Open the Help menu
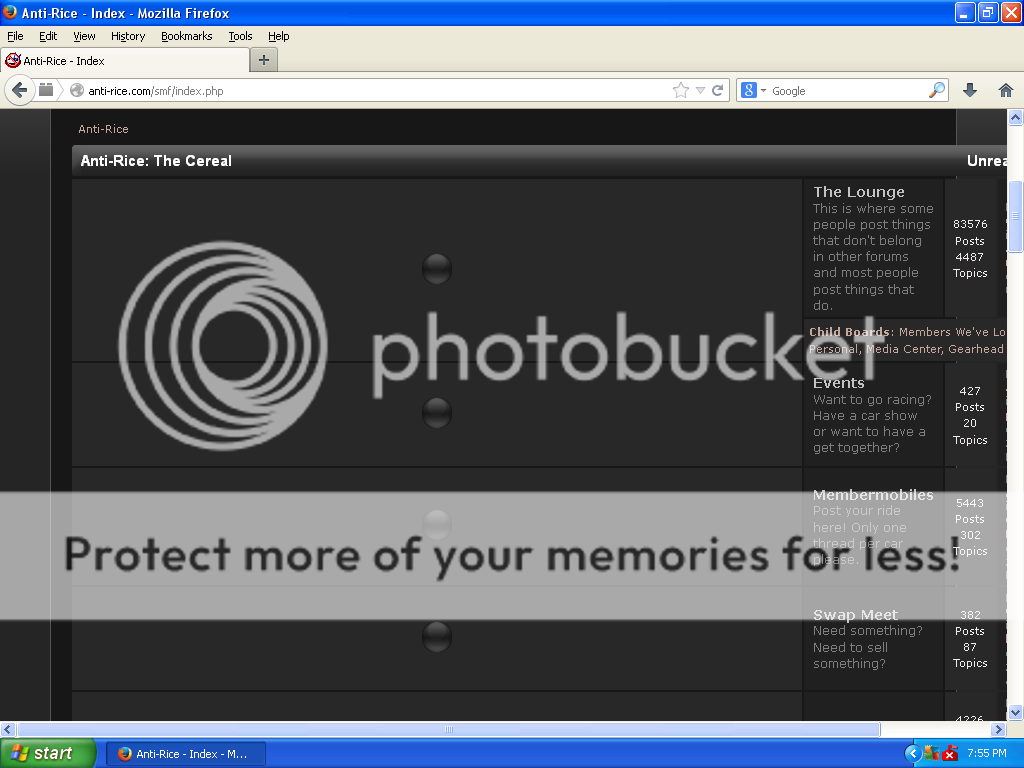Viewport: 1024px width, 768px height. pos(279,36)
